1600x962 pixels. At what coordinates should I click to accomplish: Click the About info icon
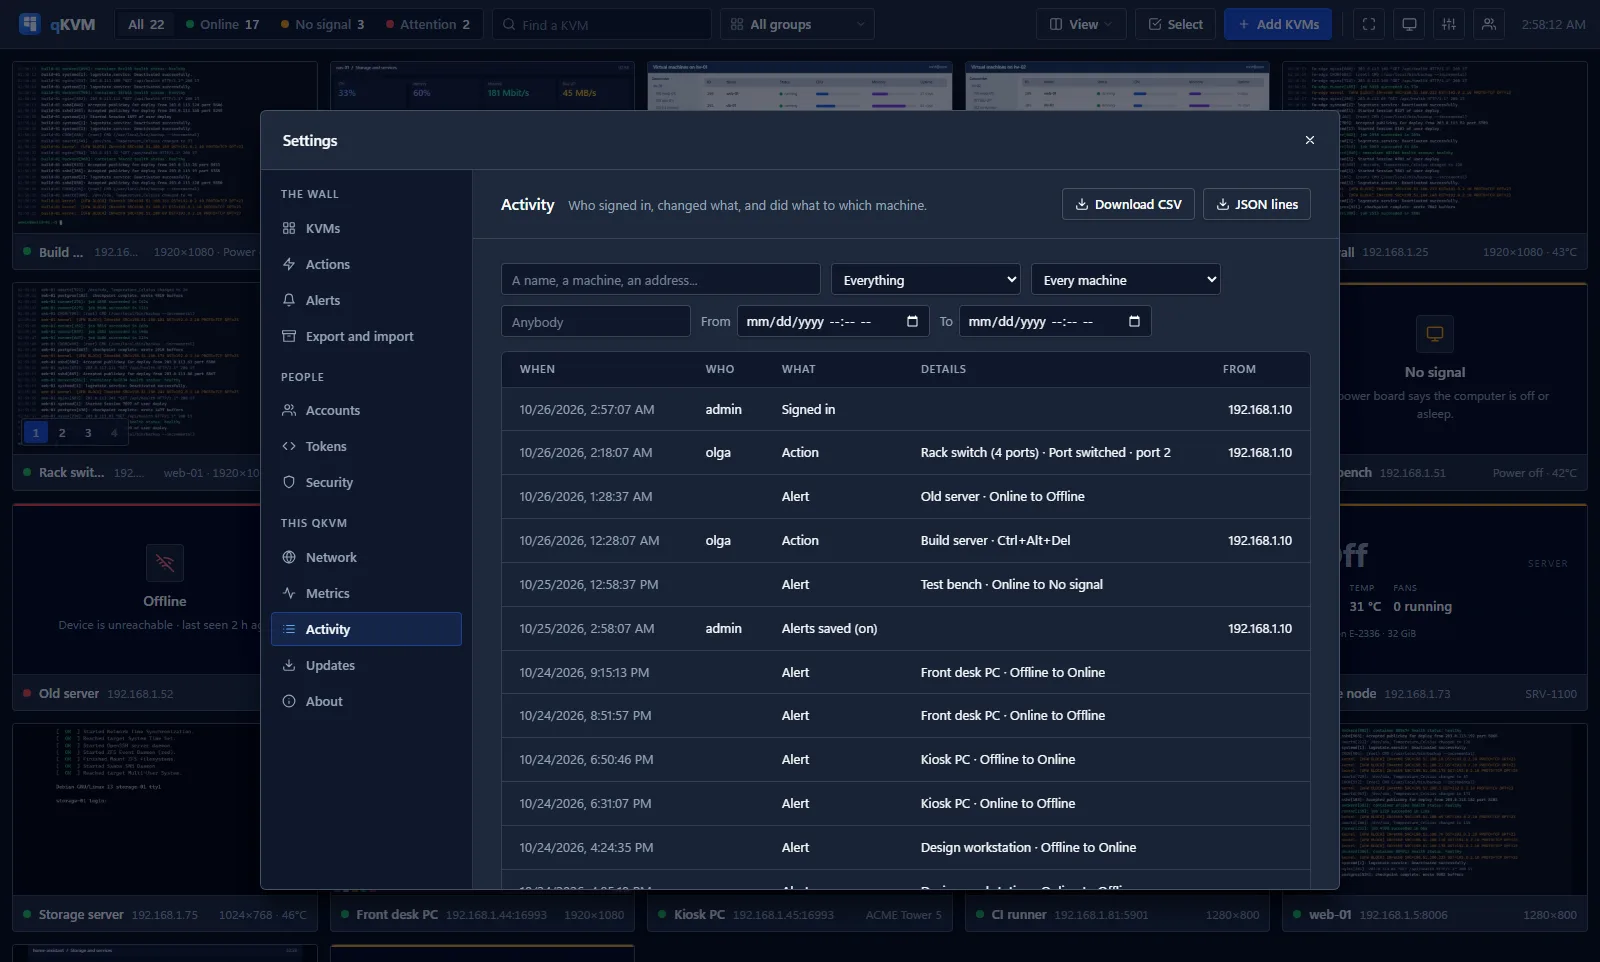(x=289, y=701)
